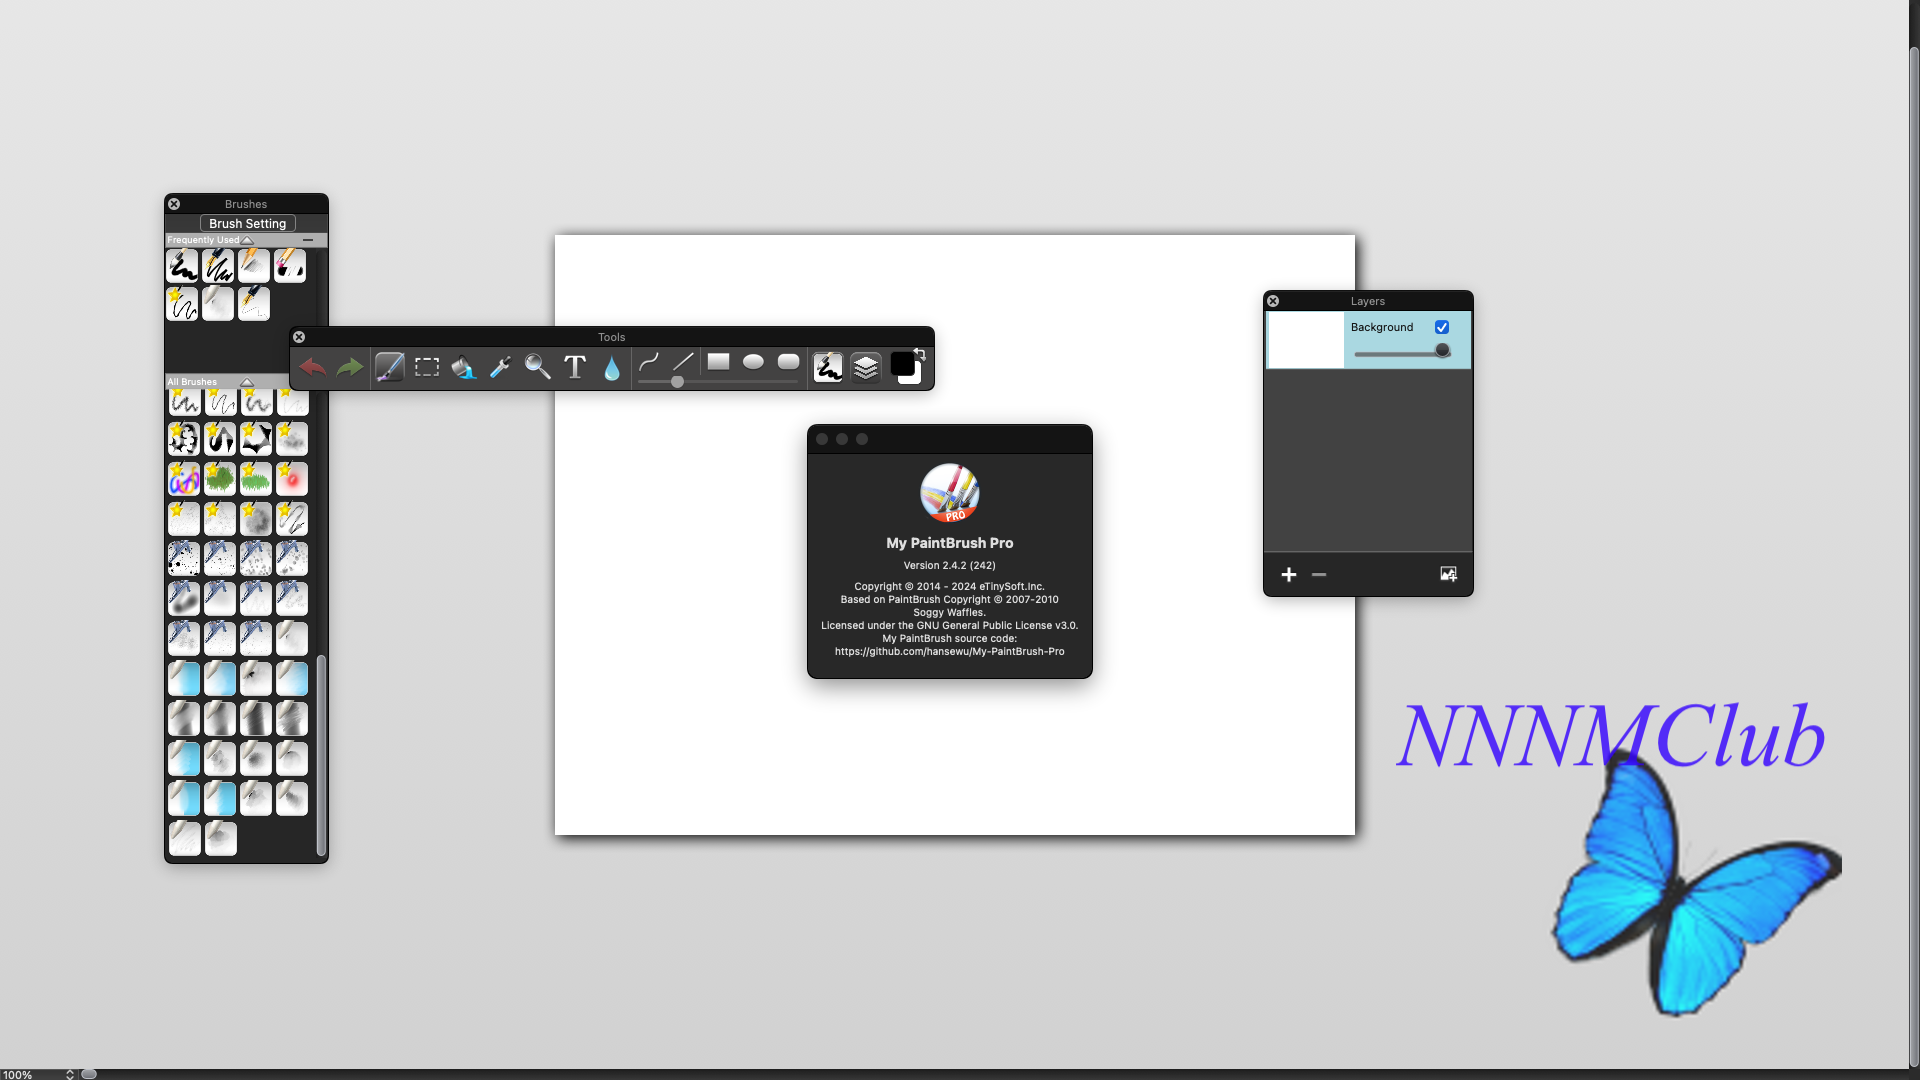Select the ellipse shape tool
Viewport: 1920px width, 1080px height.
753,362
